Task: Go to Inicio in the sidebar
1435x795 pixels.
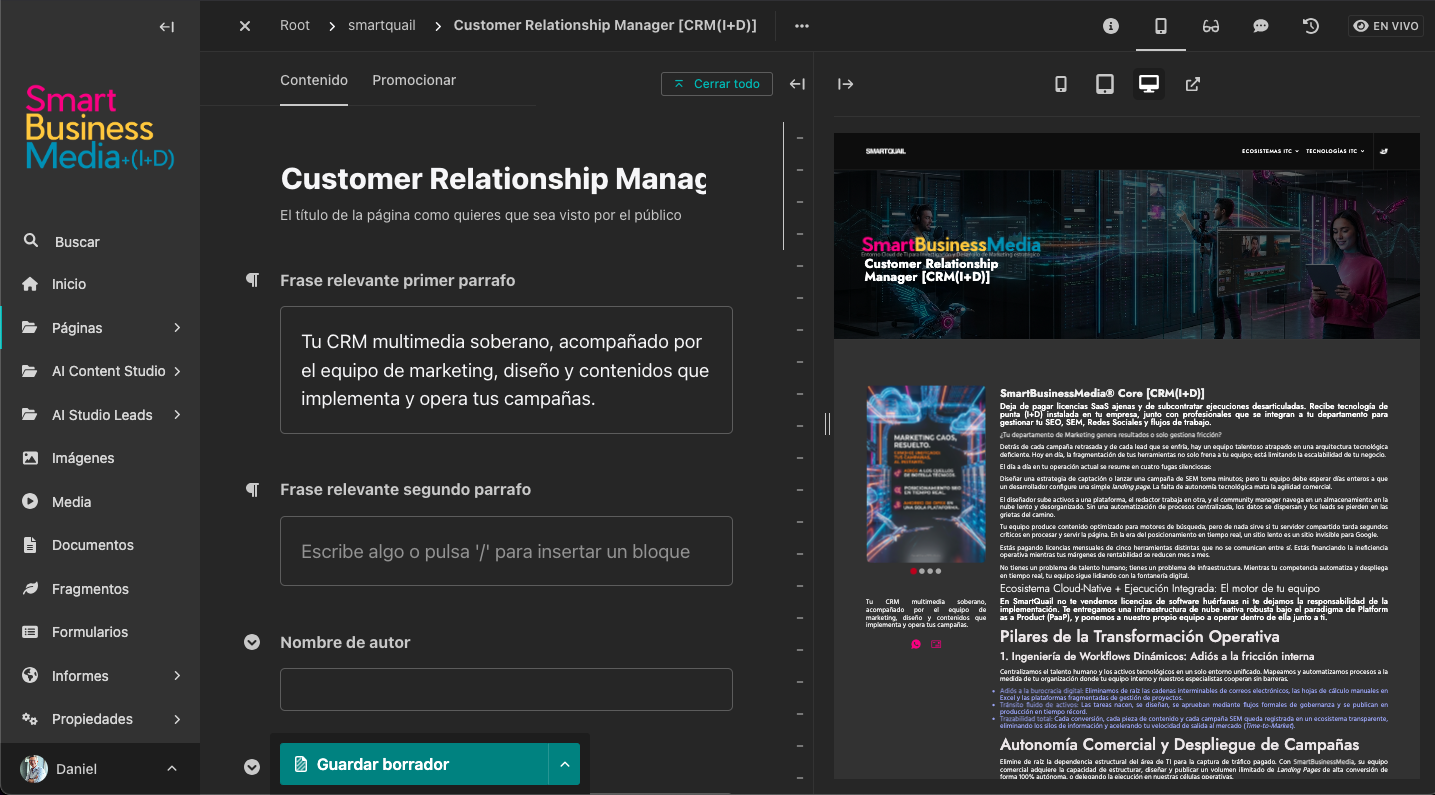Action: 100,284
